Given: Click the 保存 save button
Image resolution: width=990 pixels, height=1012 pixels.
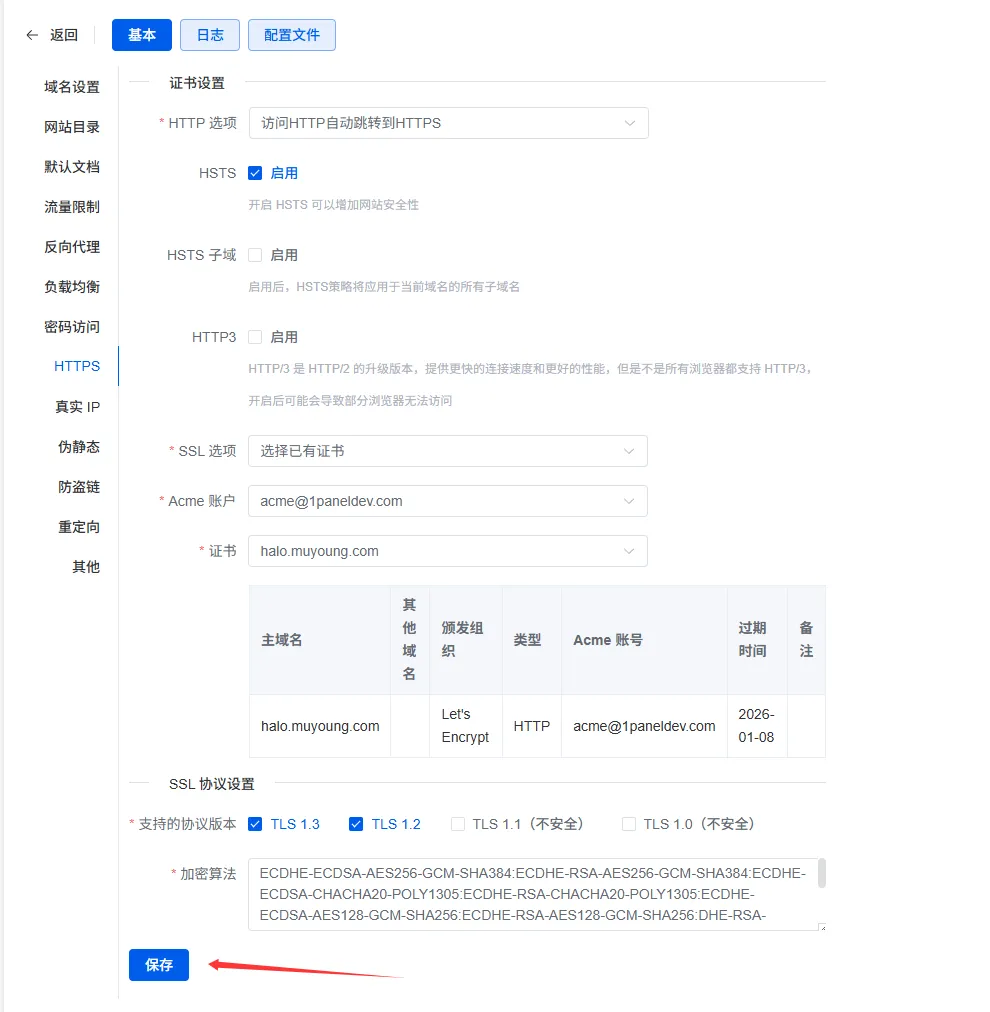Looking at the screenshot, I should point(159,965).
